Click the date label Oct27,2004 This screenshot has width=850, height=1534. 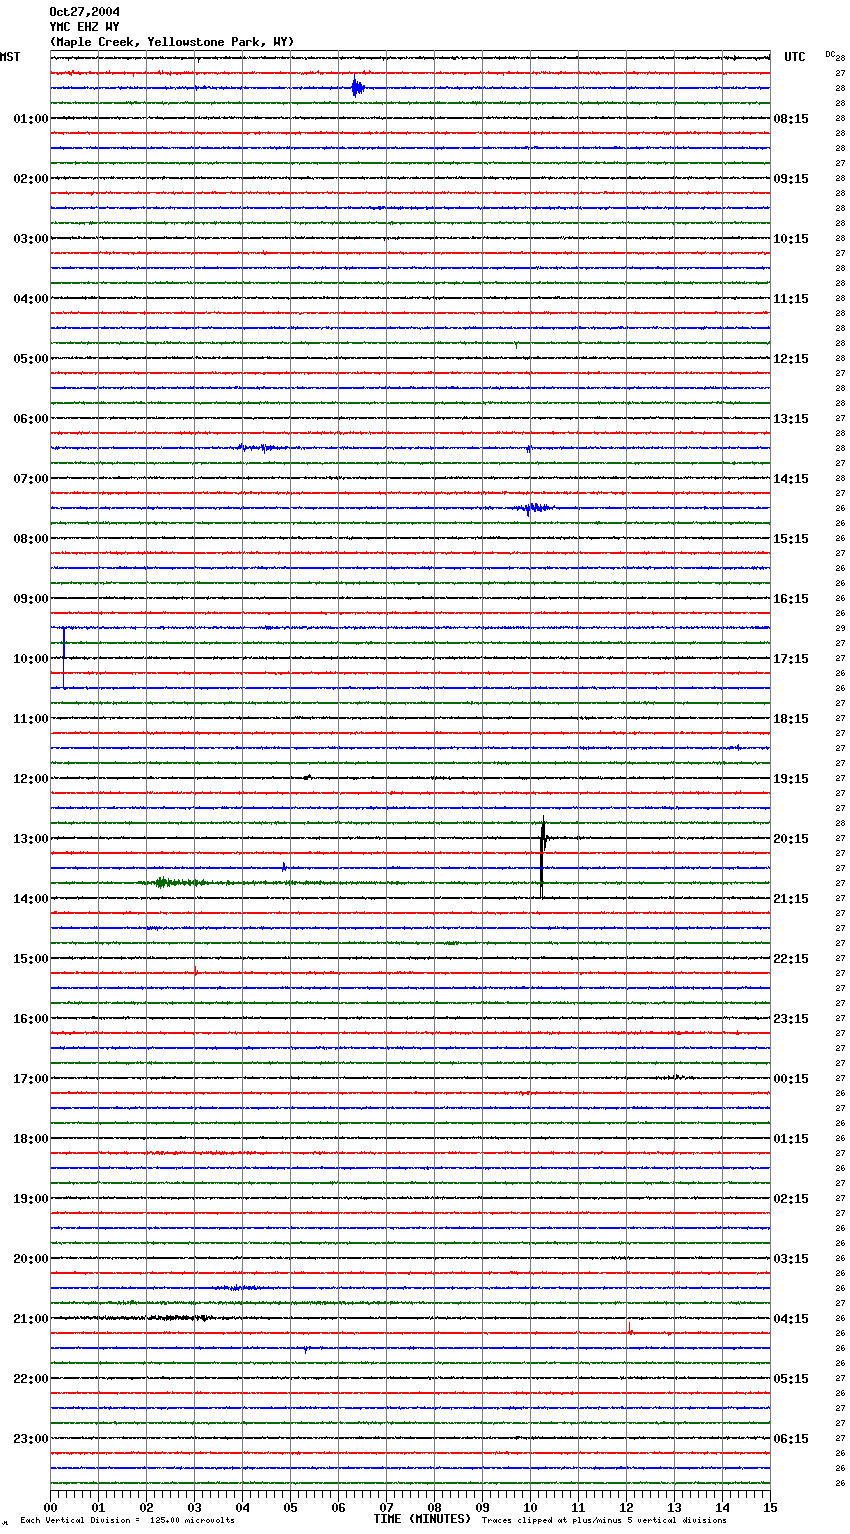click(x=84, y=12)
